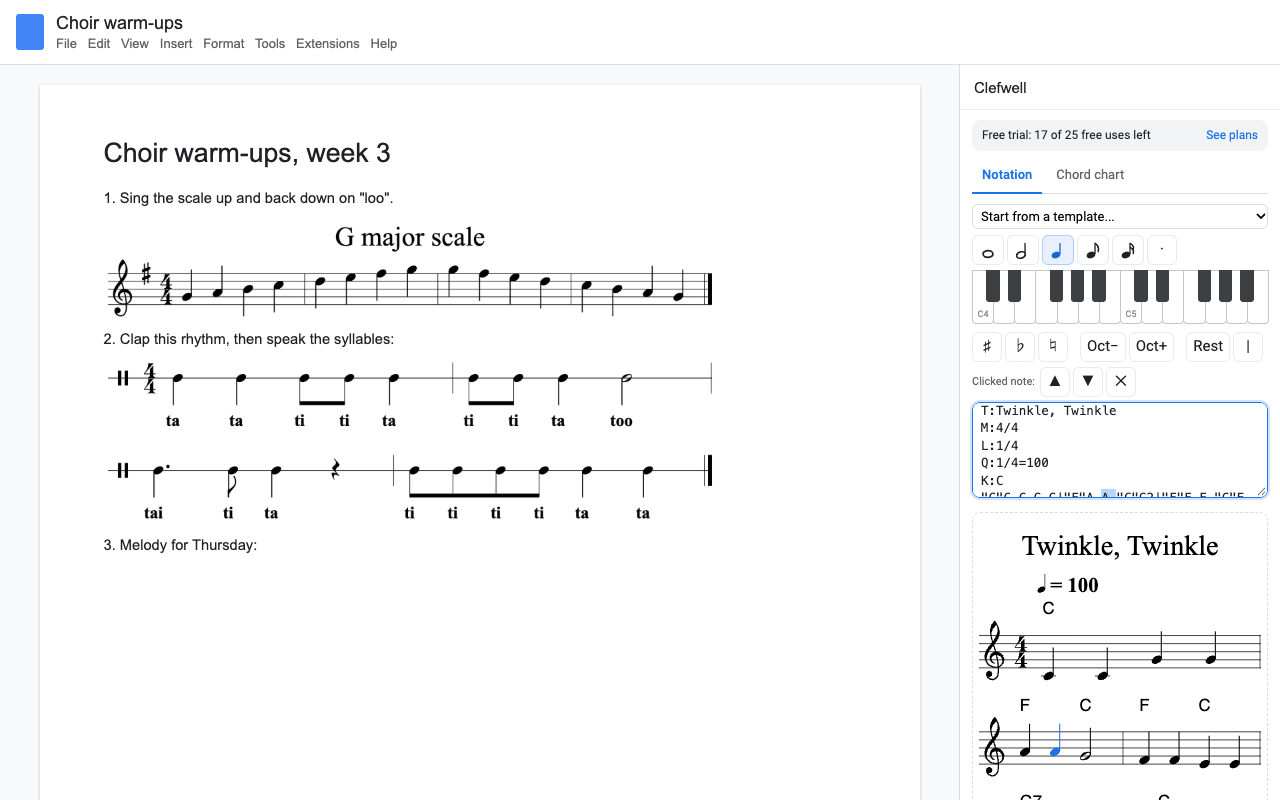Image resolution: width=1280 pixels, height=800 pixels.
Task: Open the Tools menu
Action: 270,44
